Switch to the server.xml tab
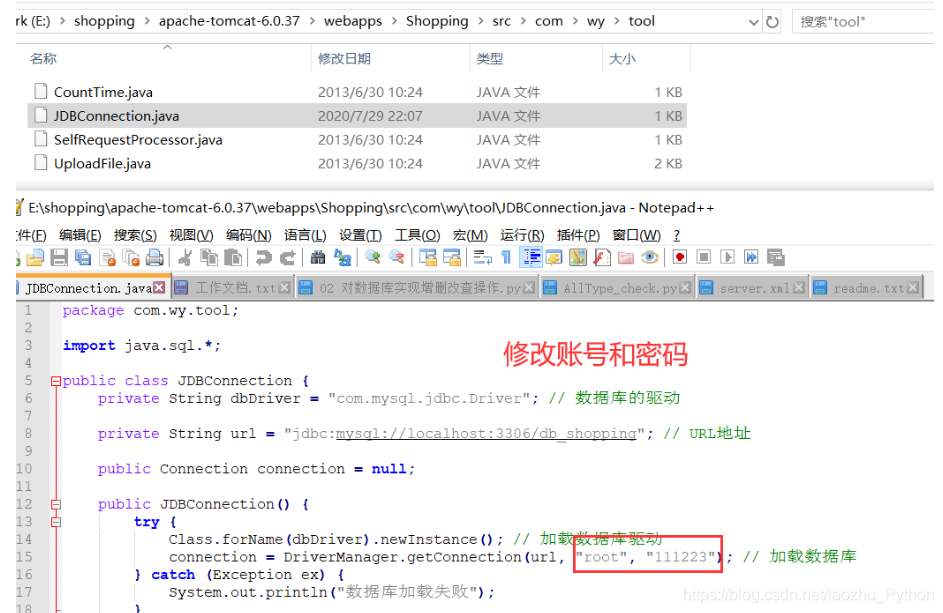 752,288
